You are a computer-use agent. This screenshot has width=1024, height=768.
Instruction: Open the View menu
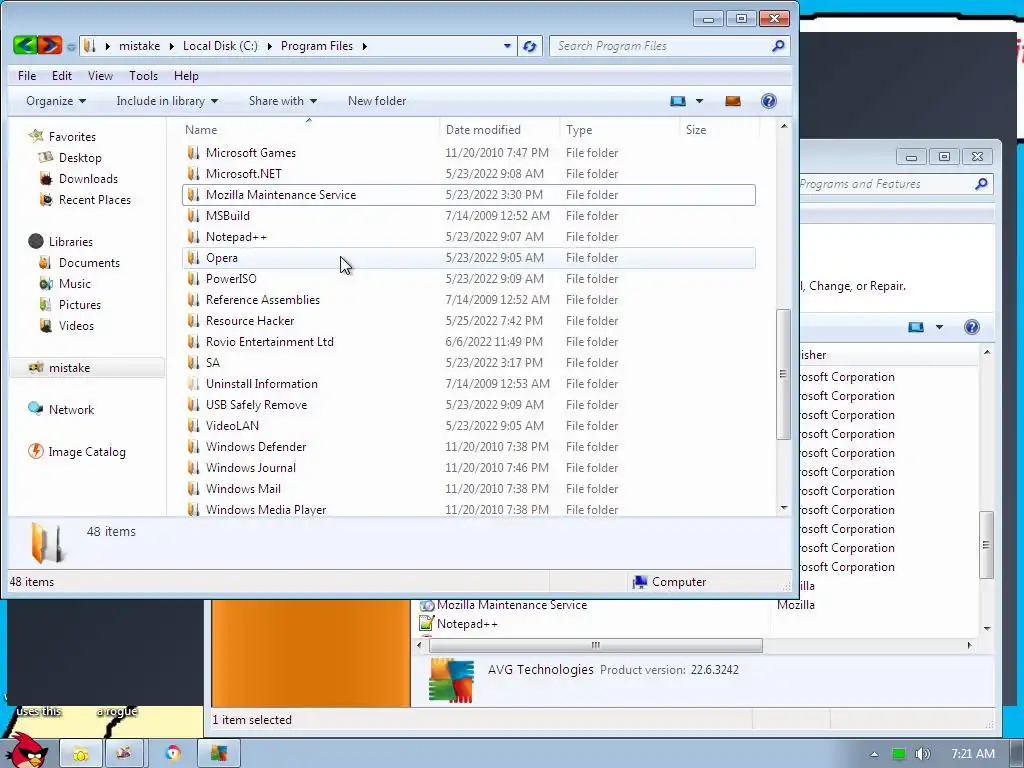pos(100,76)
